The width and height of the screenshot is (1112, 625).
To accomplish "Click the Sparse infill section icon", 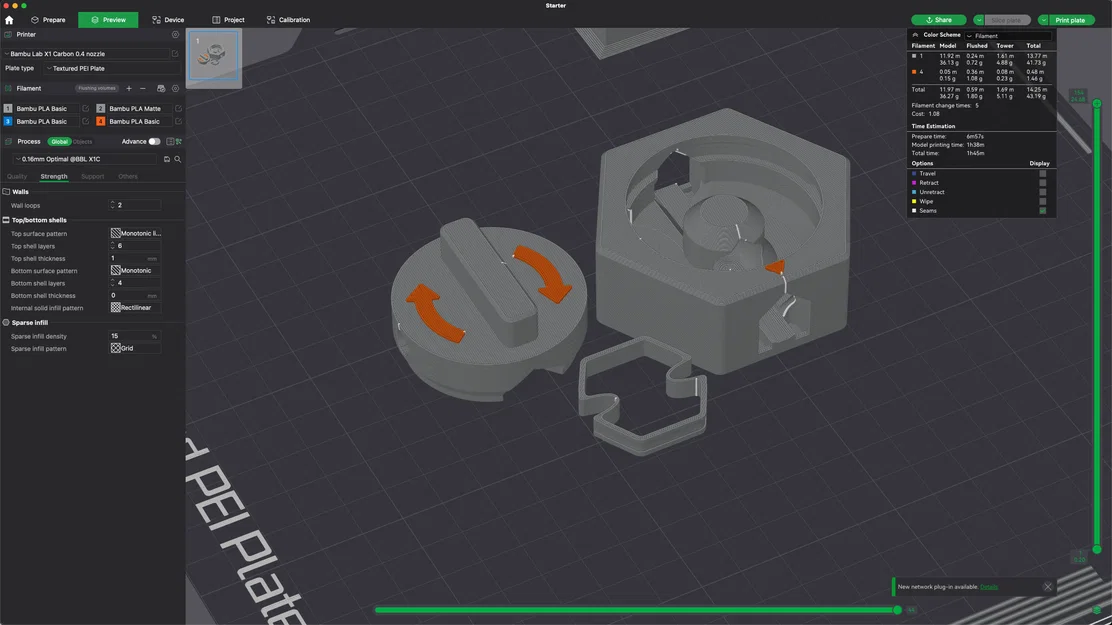I will point(6,322).
